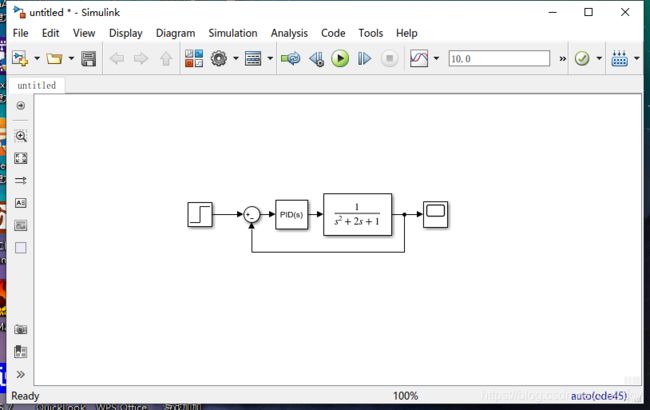The image size is (650, 410).
Task: Click the Step Forward button
Action: click(x=364, y=58)
